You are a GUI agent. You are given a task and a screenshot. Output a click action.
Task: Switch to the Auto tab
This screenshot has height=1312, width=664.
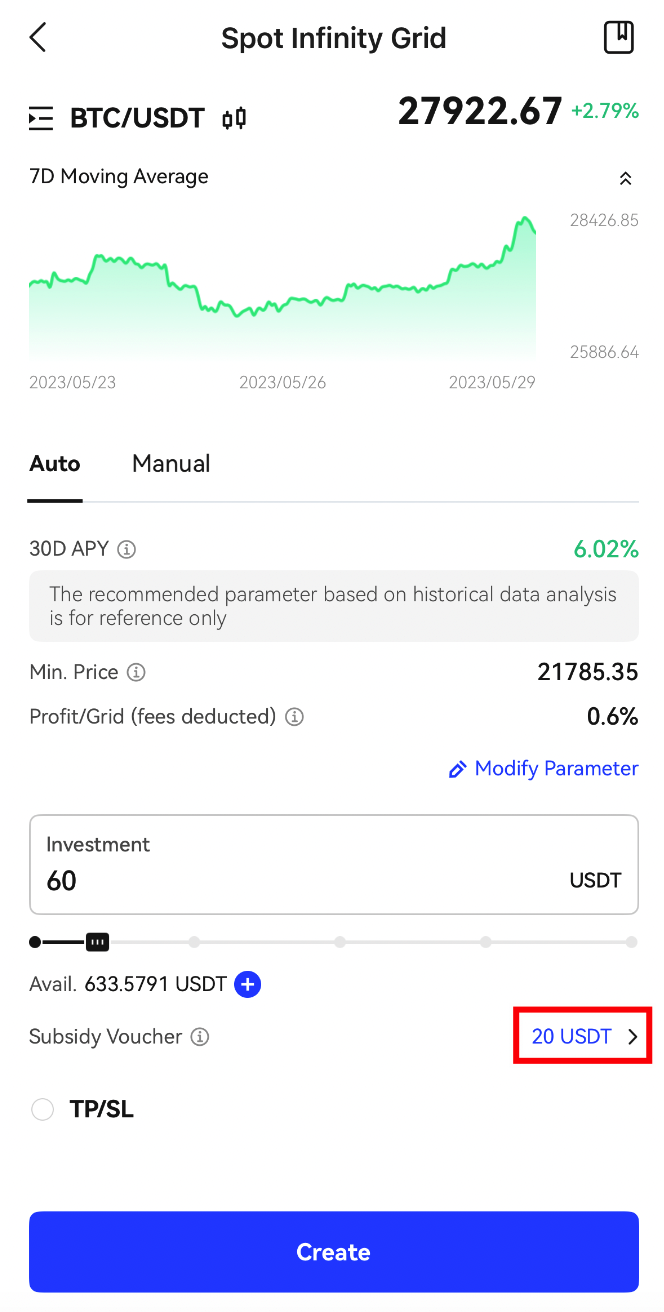[55, 464]
